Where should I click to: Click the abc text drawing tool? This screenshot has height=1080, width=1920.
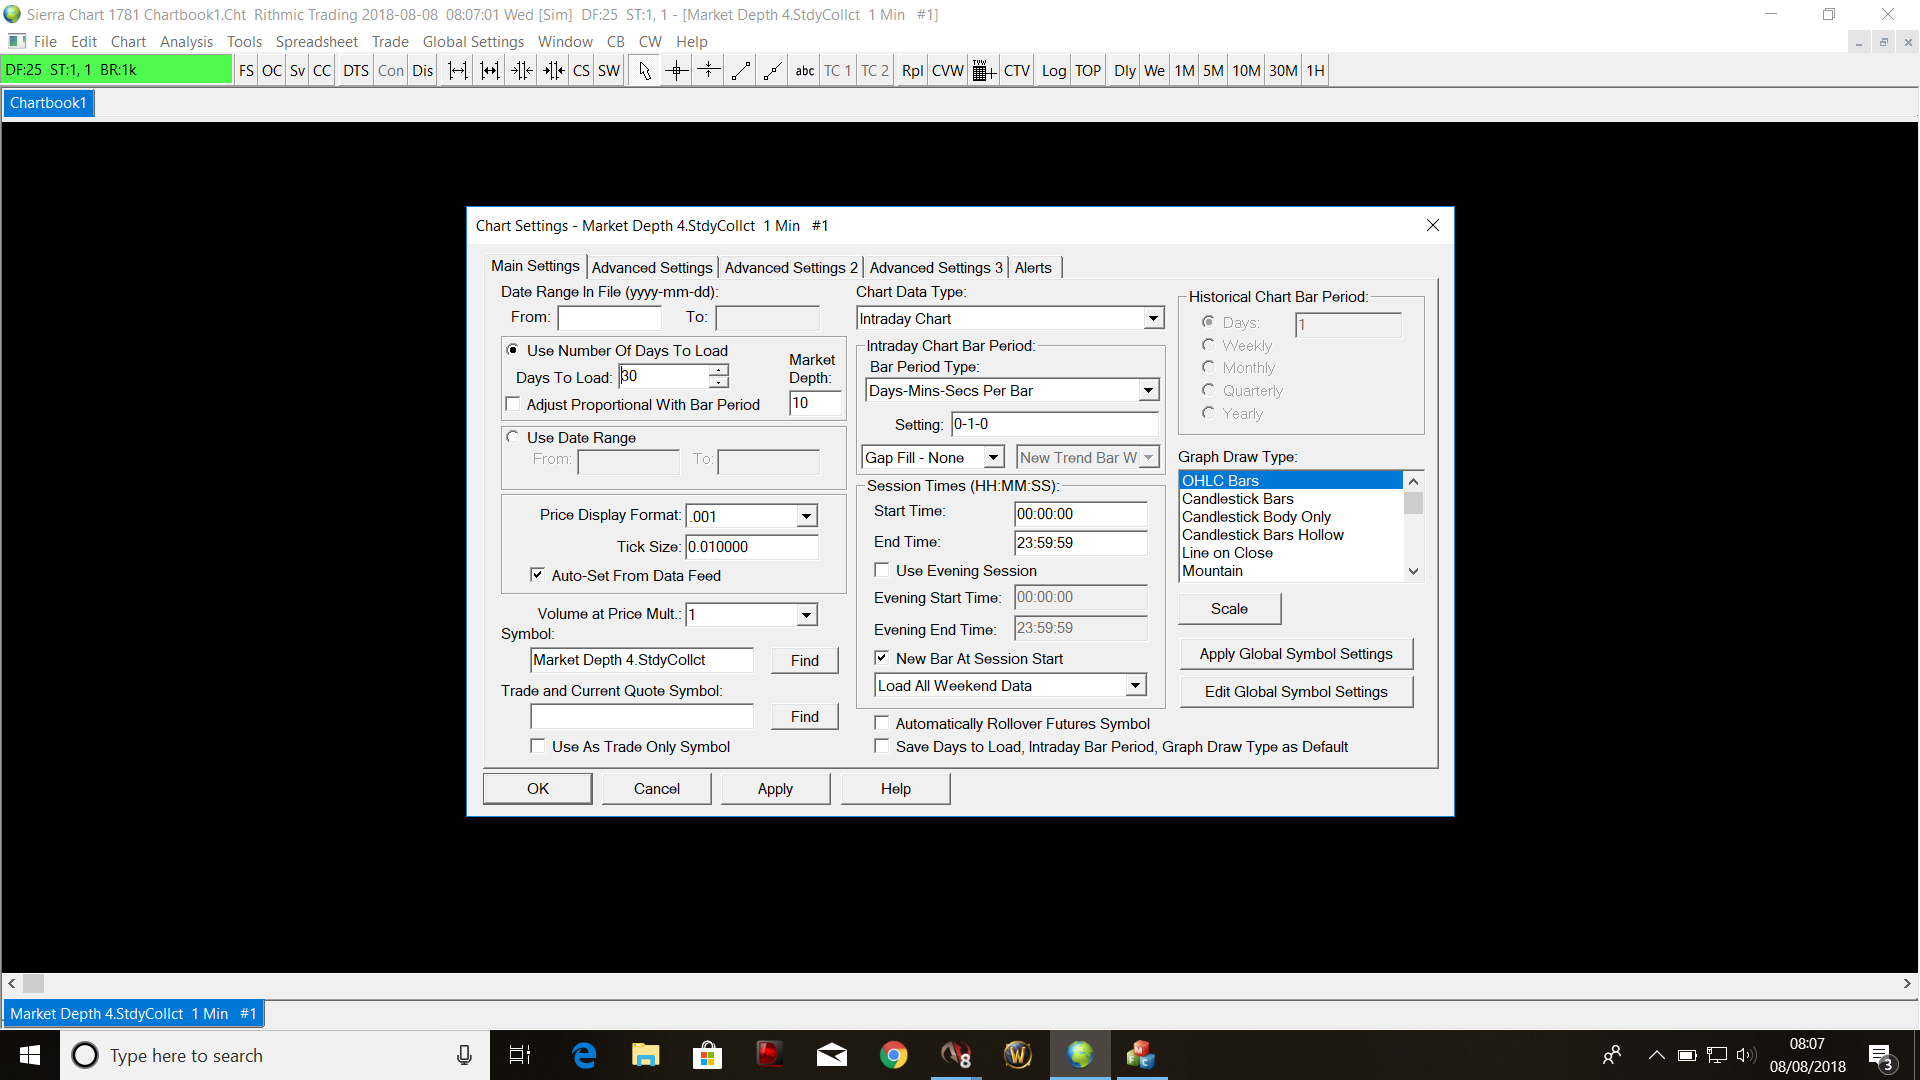(x=804, y=70)
